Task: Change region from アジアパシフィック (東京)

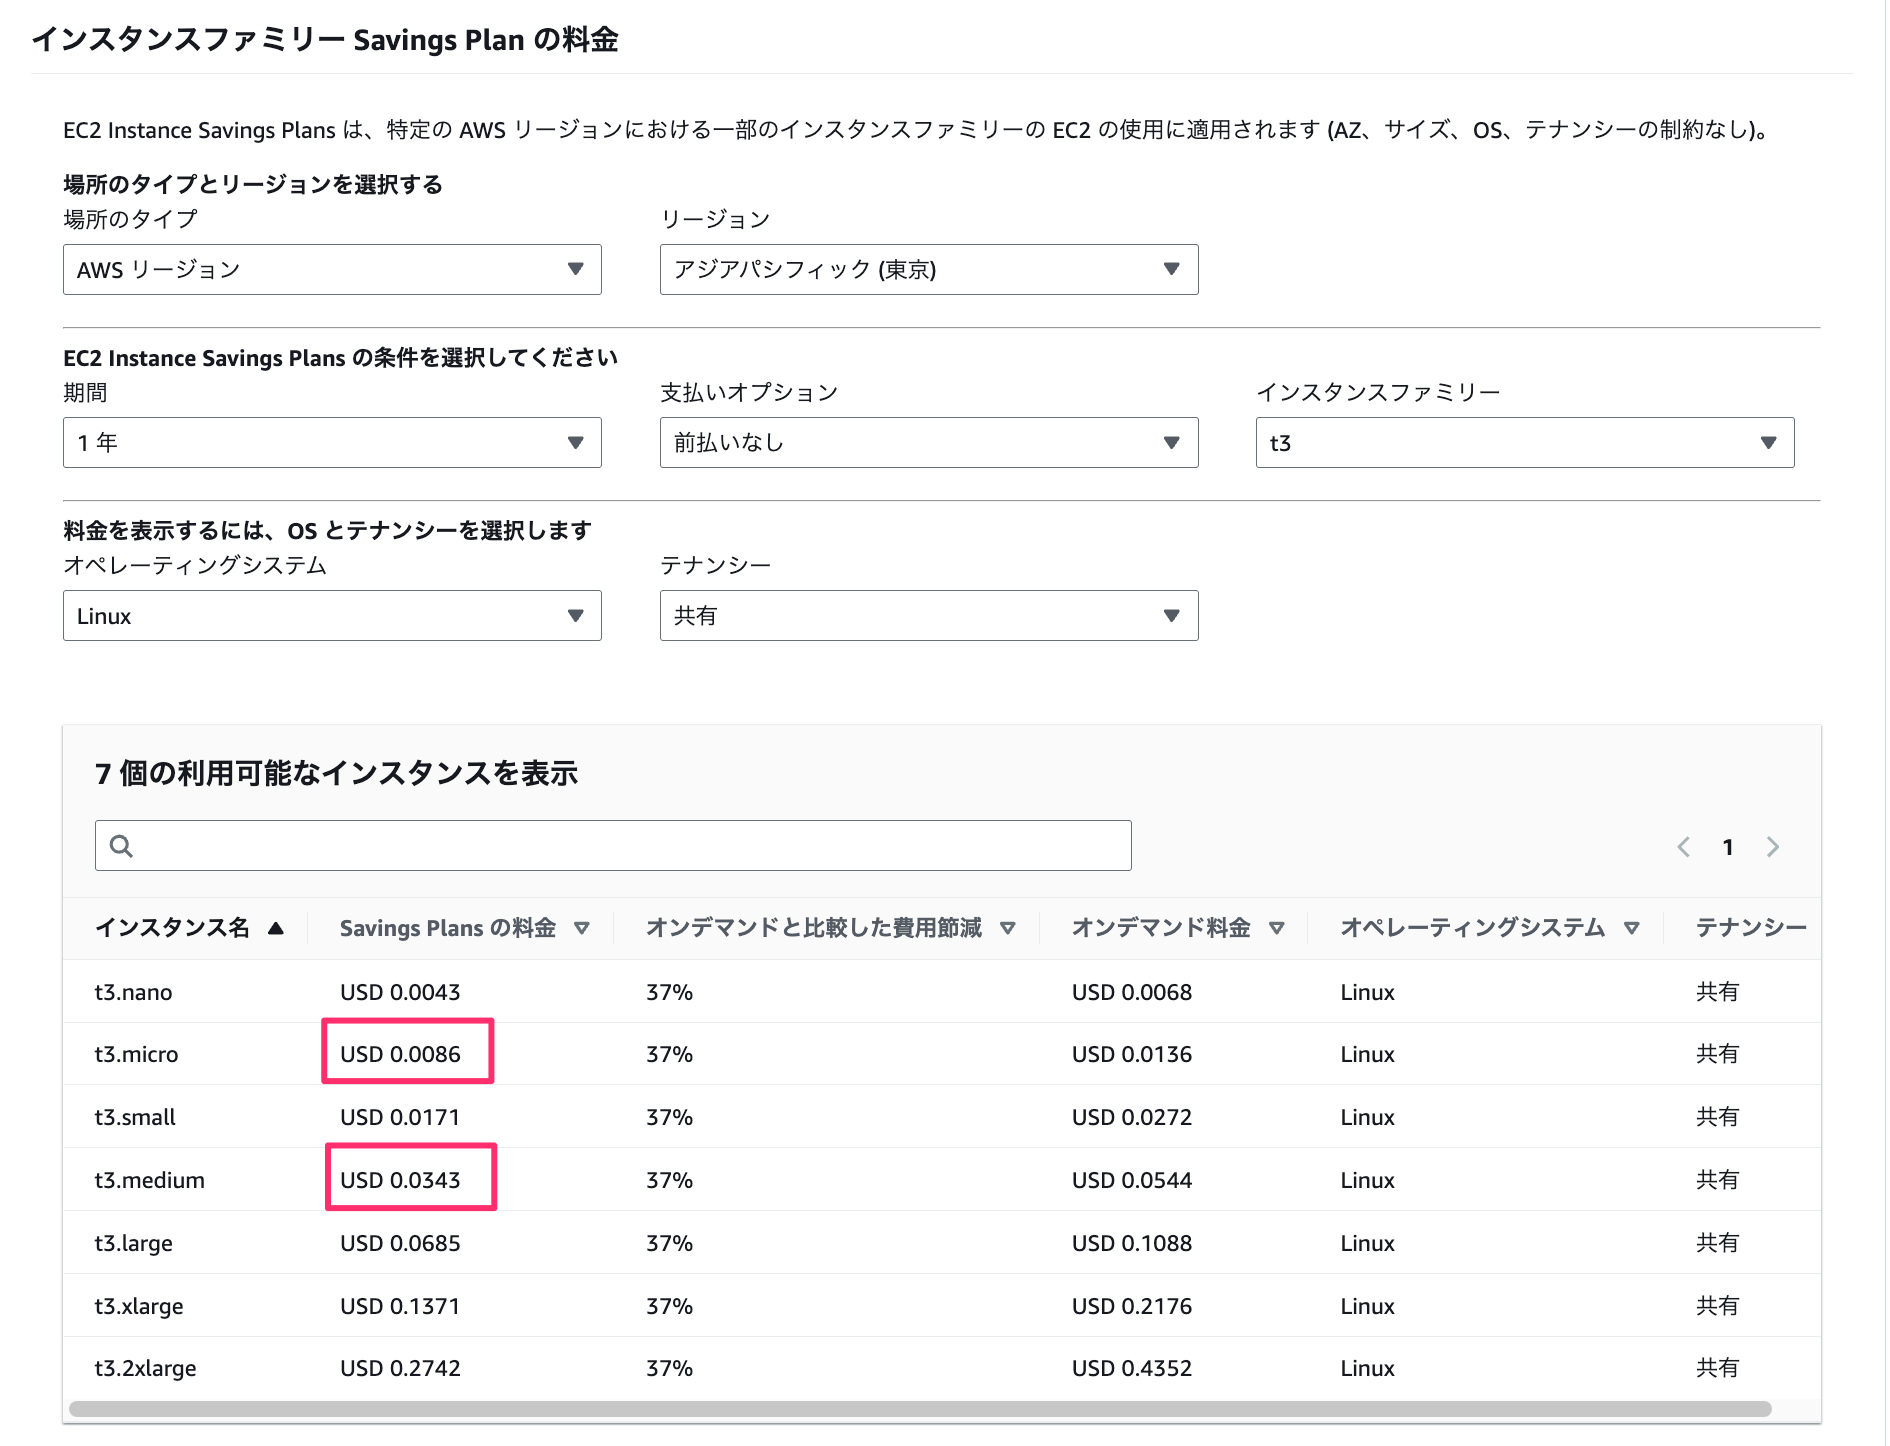Action: point(928,269)
